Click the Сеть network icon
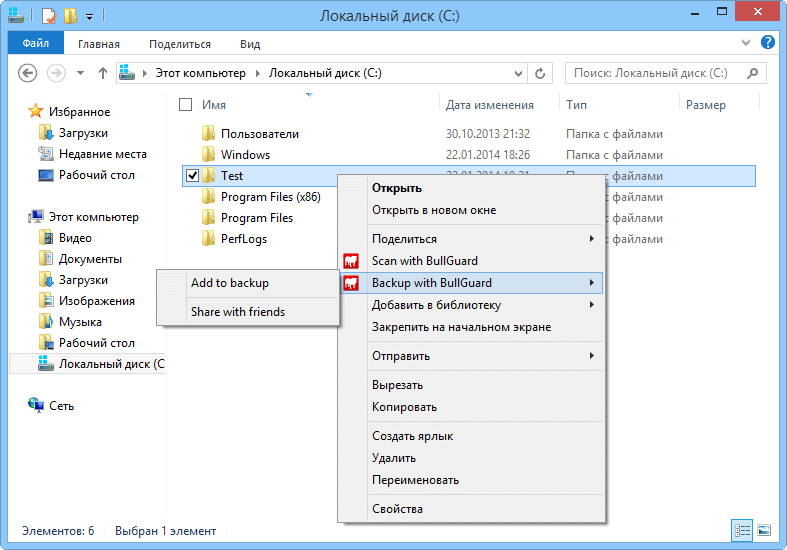 pos(36,405)
